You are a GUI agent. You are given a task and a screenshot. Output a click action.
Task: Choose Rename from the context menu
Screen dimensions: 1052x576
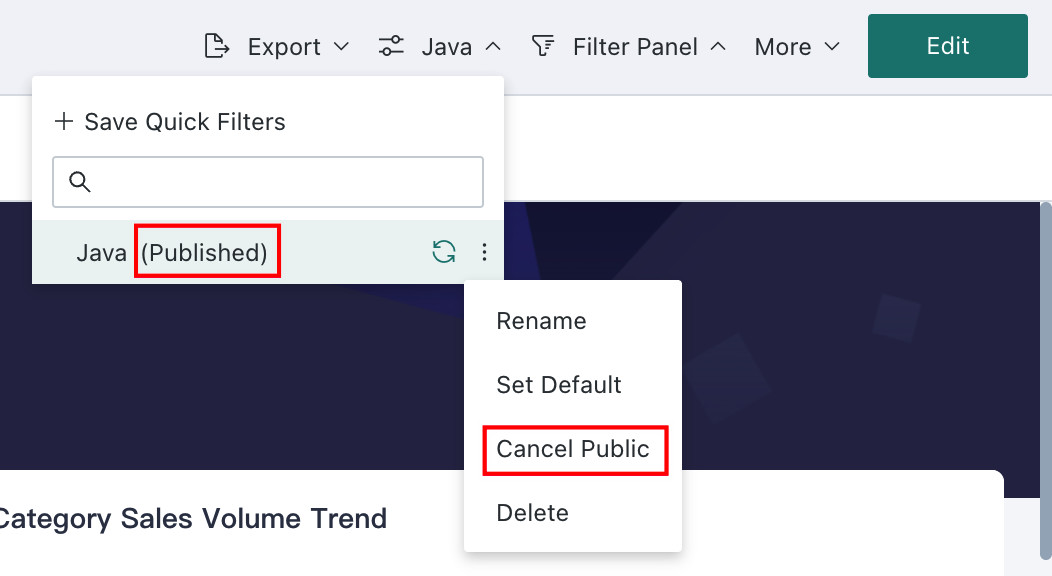541,321
